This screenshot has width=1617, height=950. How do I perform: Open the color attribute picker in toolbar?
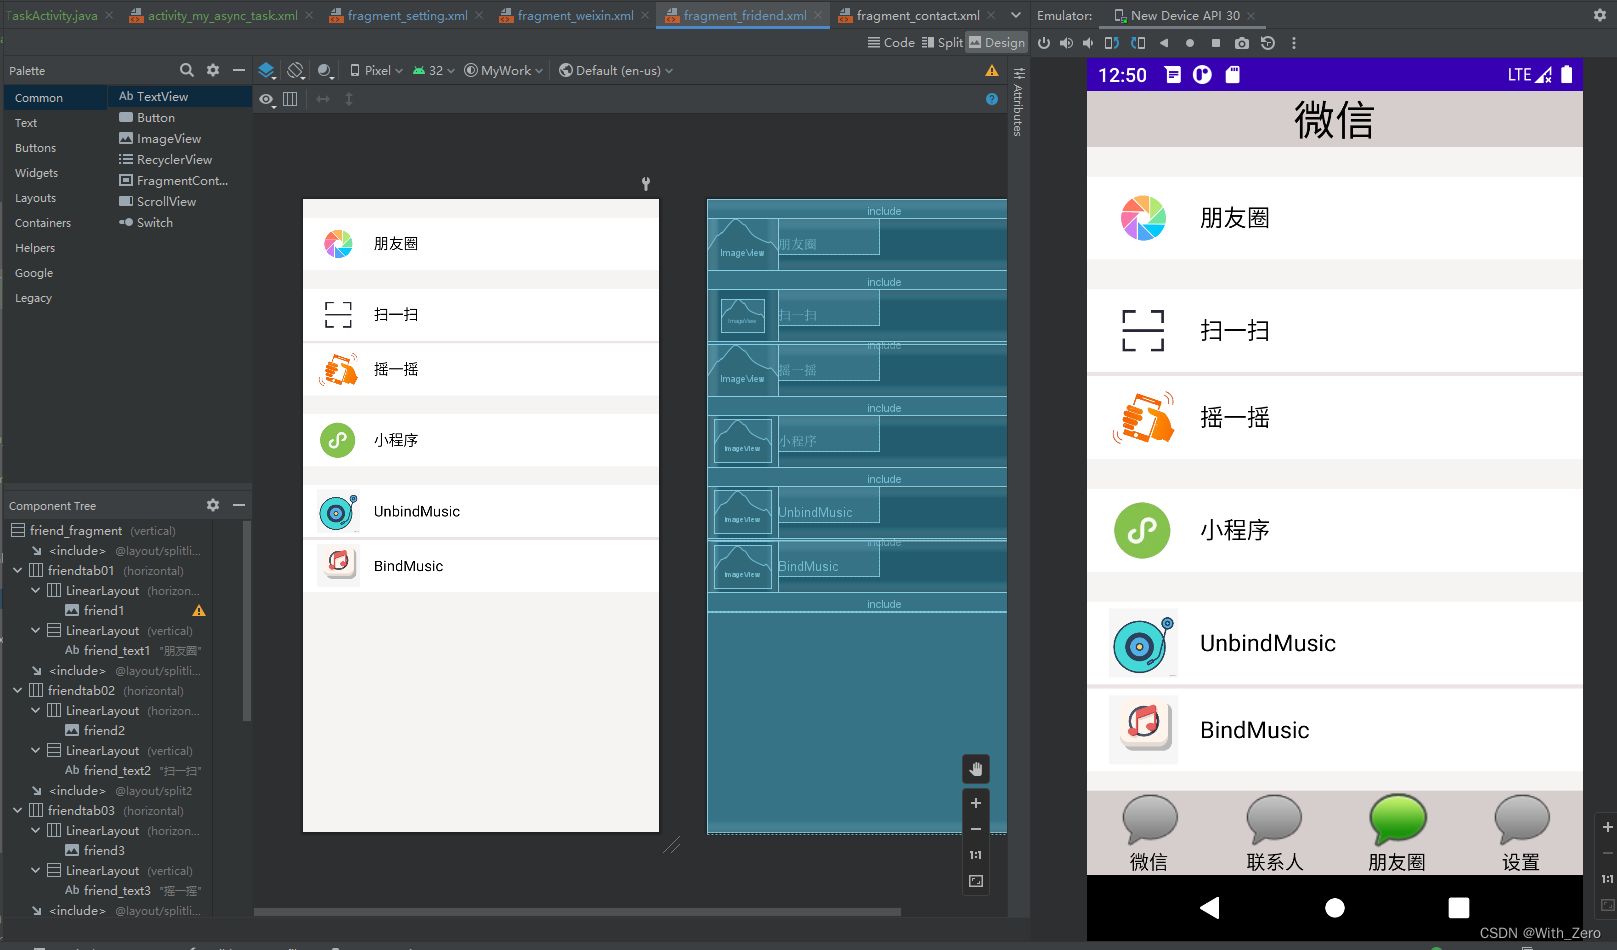tap(325, 70)
